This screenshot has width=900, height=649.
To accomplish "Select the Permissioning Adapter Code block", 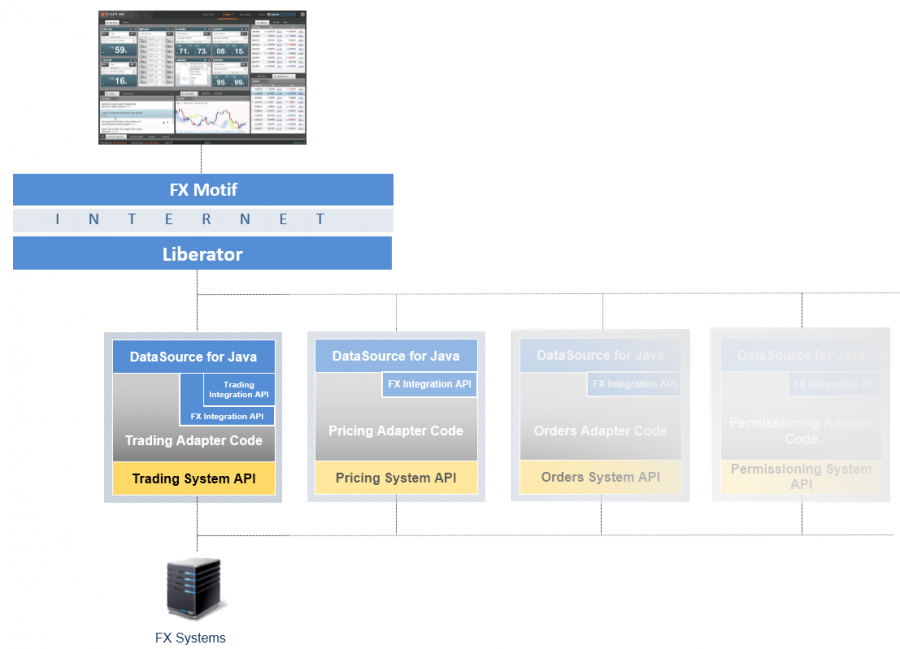I will 801,430.
